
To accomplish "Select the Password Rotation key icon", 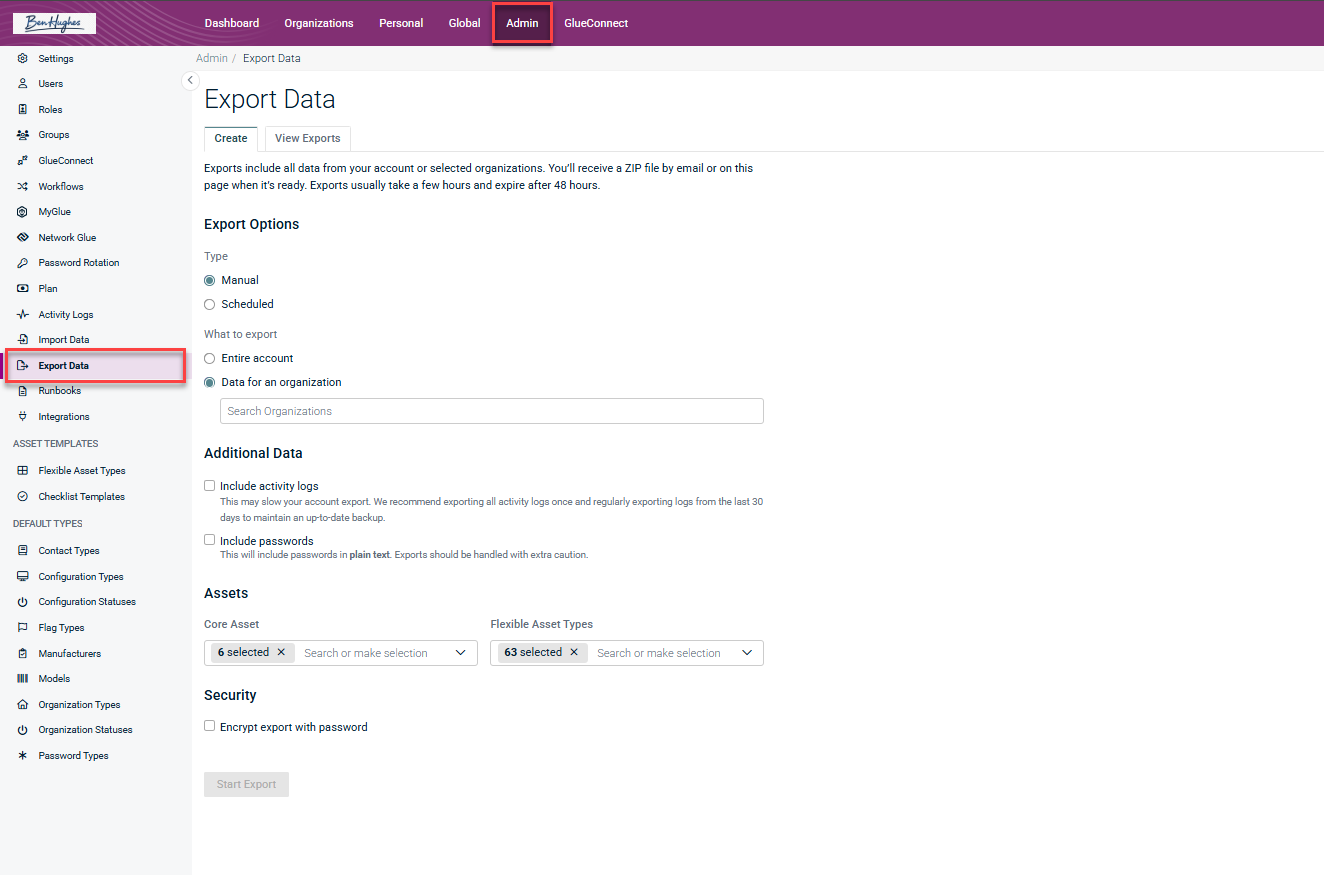I will pyautogui.click(x=23, y=263).
